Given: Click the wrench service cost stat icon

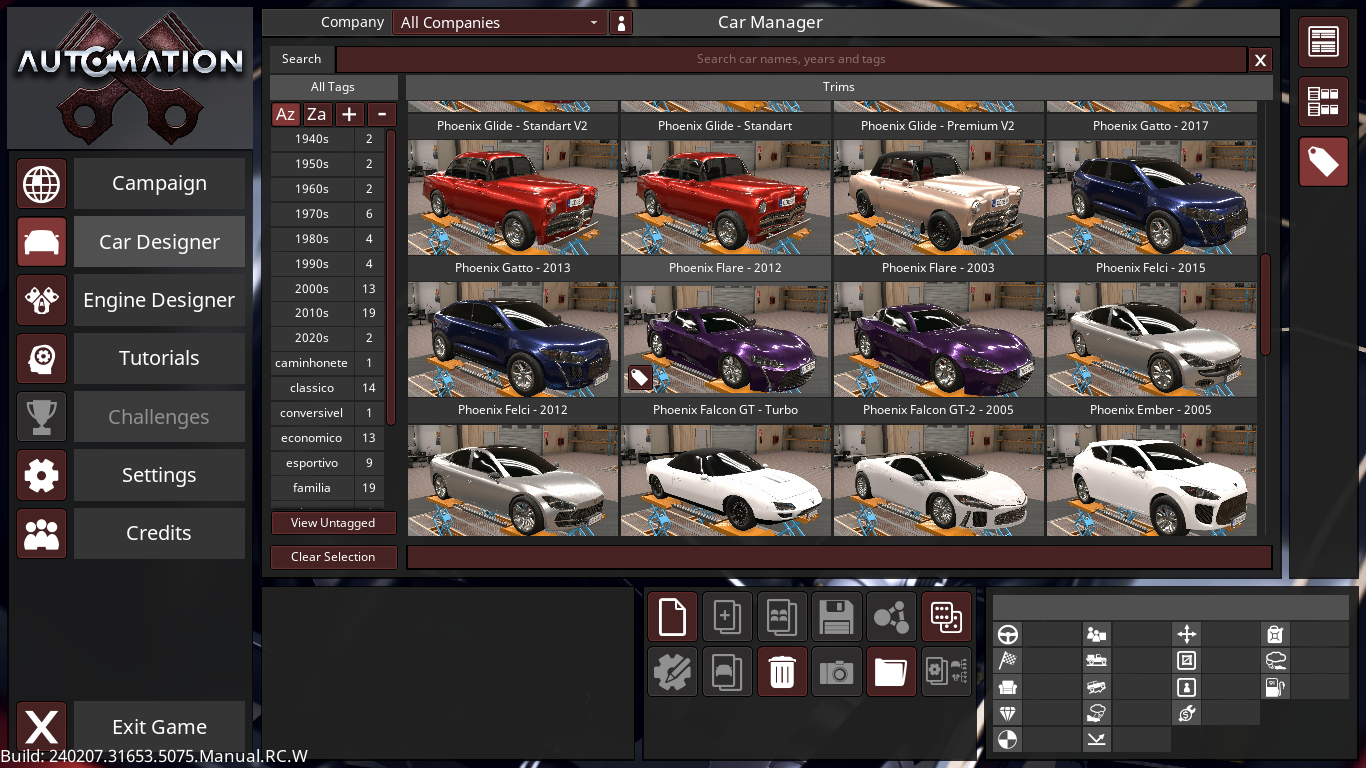Looking at the screenshot, I should (1186, 713).
